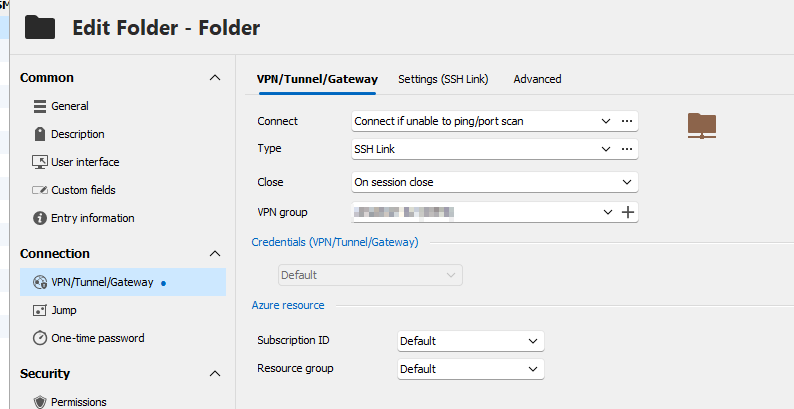Click the black folder icon in header
Screen dimensions: 794x409
pos(40,27)
